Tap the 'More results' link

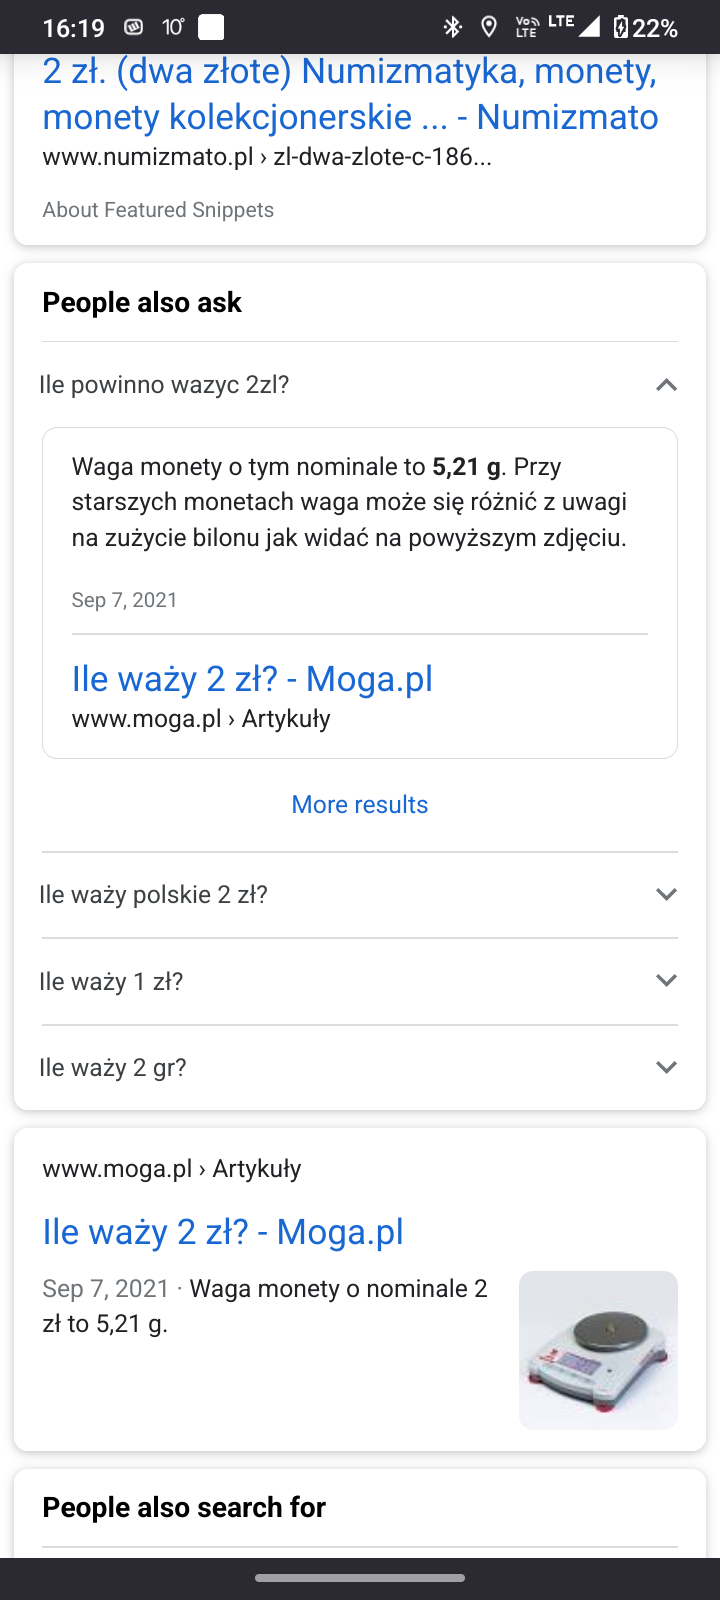pyautogui.click(x=360, y=805)
